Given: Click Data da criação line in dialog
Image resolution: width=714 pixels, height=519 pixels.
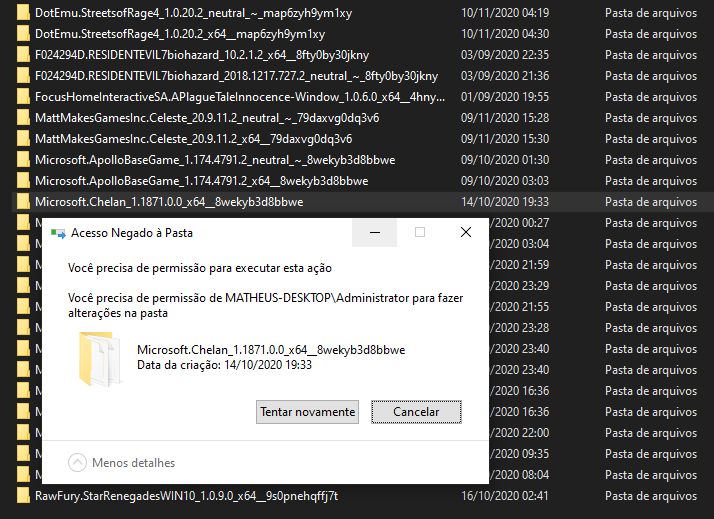Looking at the screenshot, I should click(x=224, y=365).
